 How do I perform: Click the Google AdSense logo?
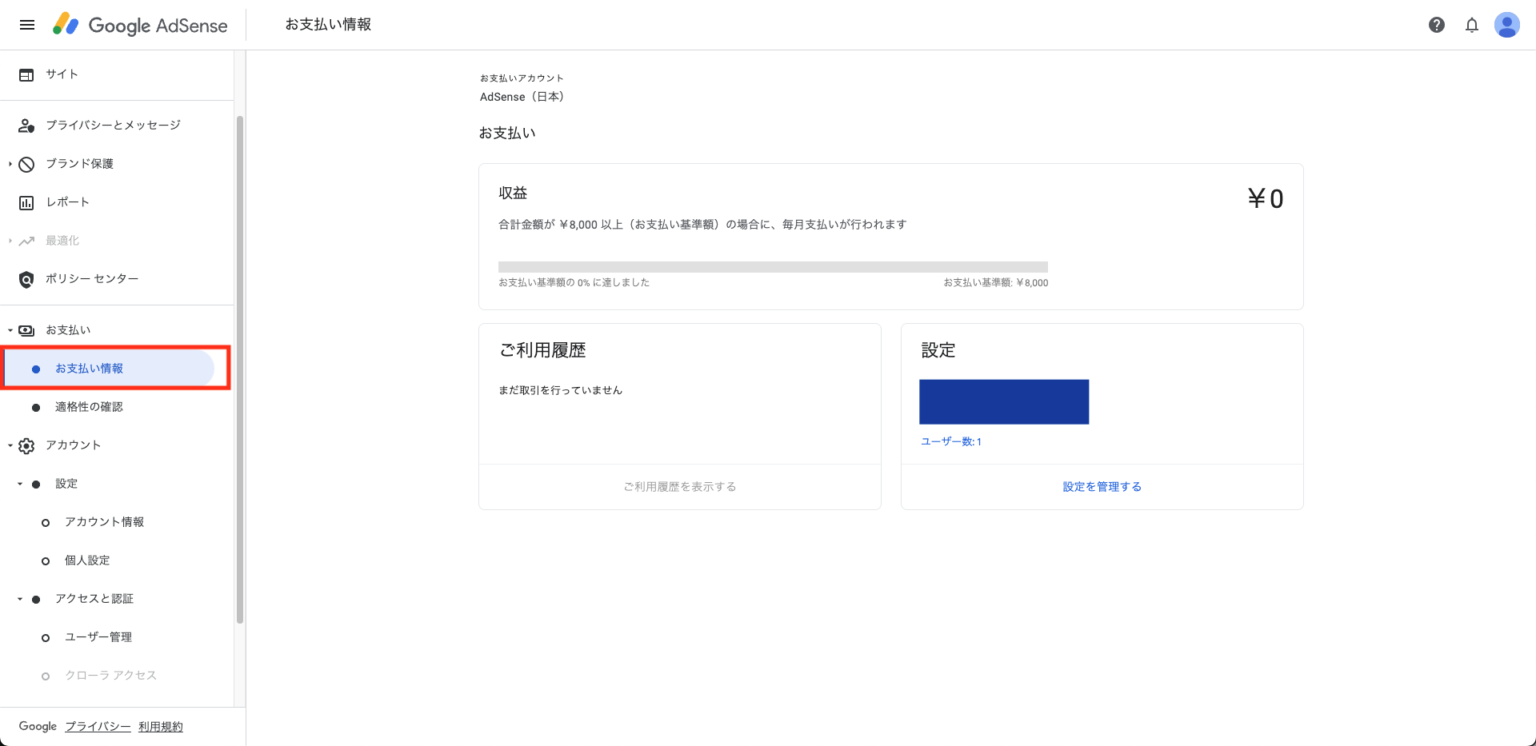point(141,25)
